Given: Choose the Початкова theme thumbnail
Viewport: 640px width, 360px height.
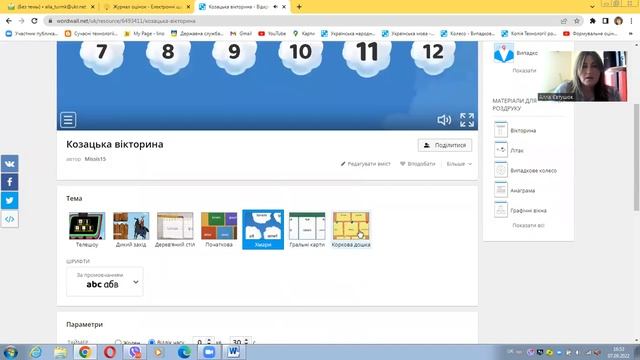Looking at the screenshot, I should pyautogui.click(x=219, y=229).
